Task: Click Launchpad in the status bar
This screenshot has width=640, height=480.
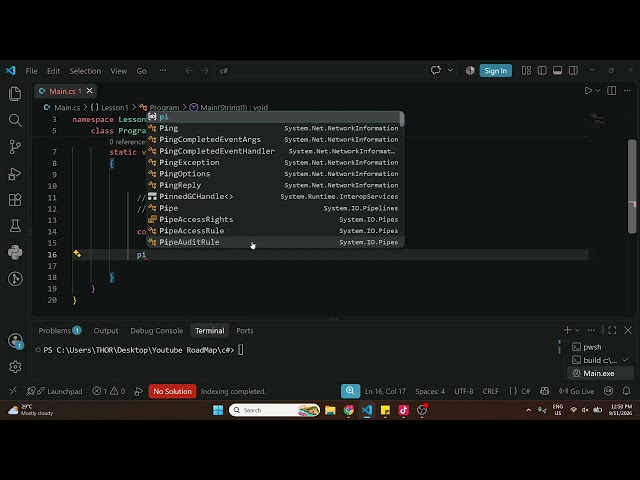Action: (54, 391)
